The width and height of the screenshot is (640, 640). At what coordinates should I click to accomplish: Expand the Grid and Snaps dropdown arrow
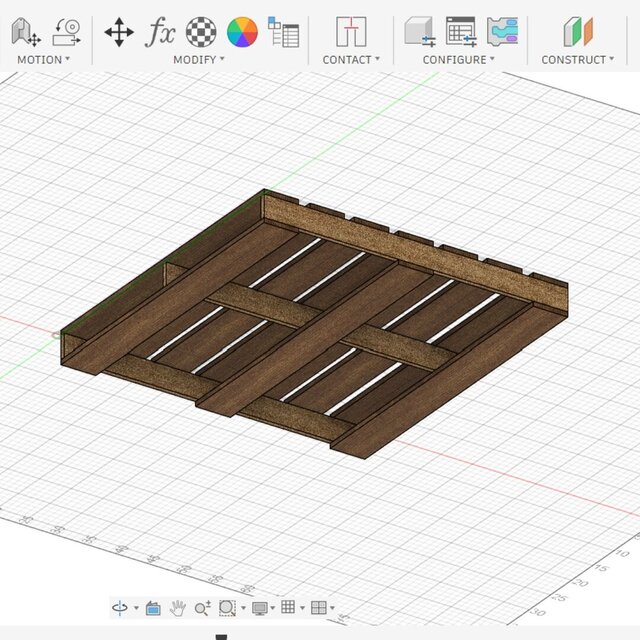click(302, 608)
